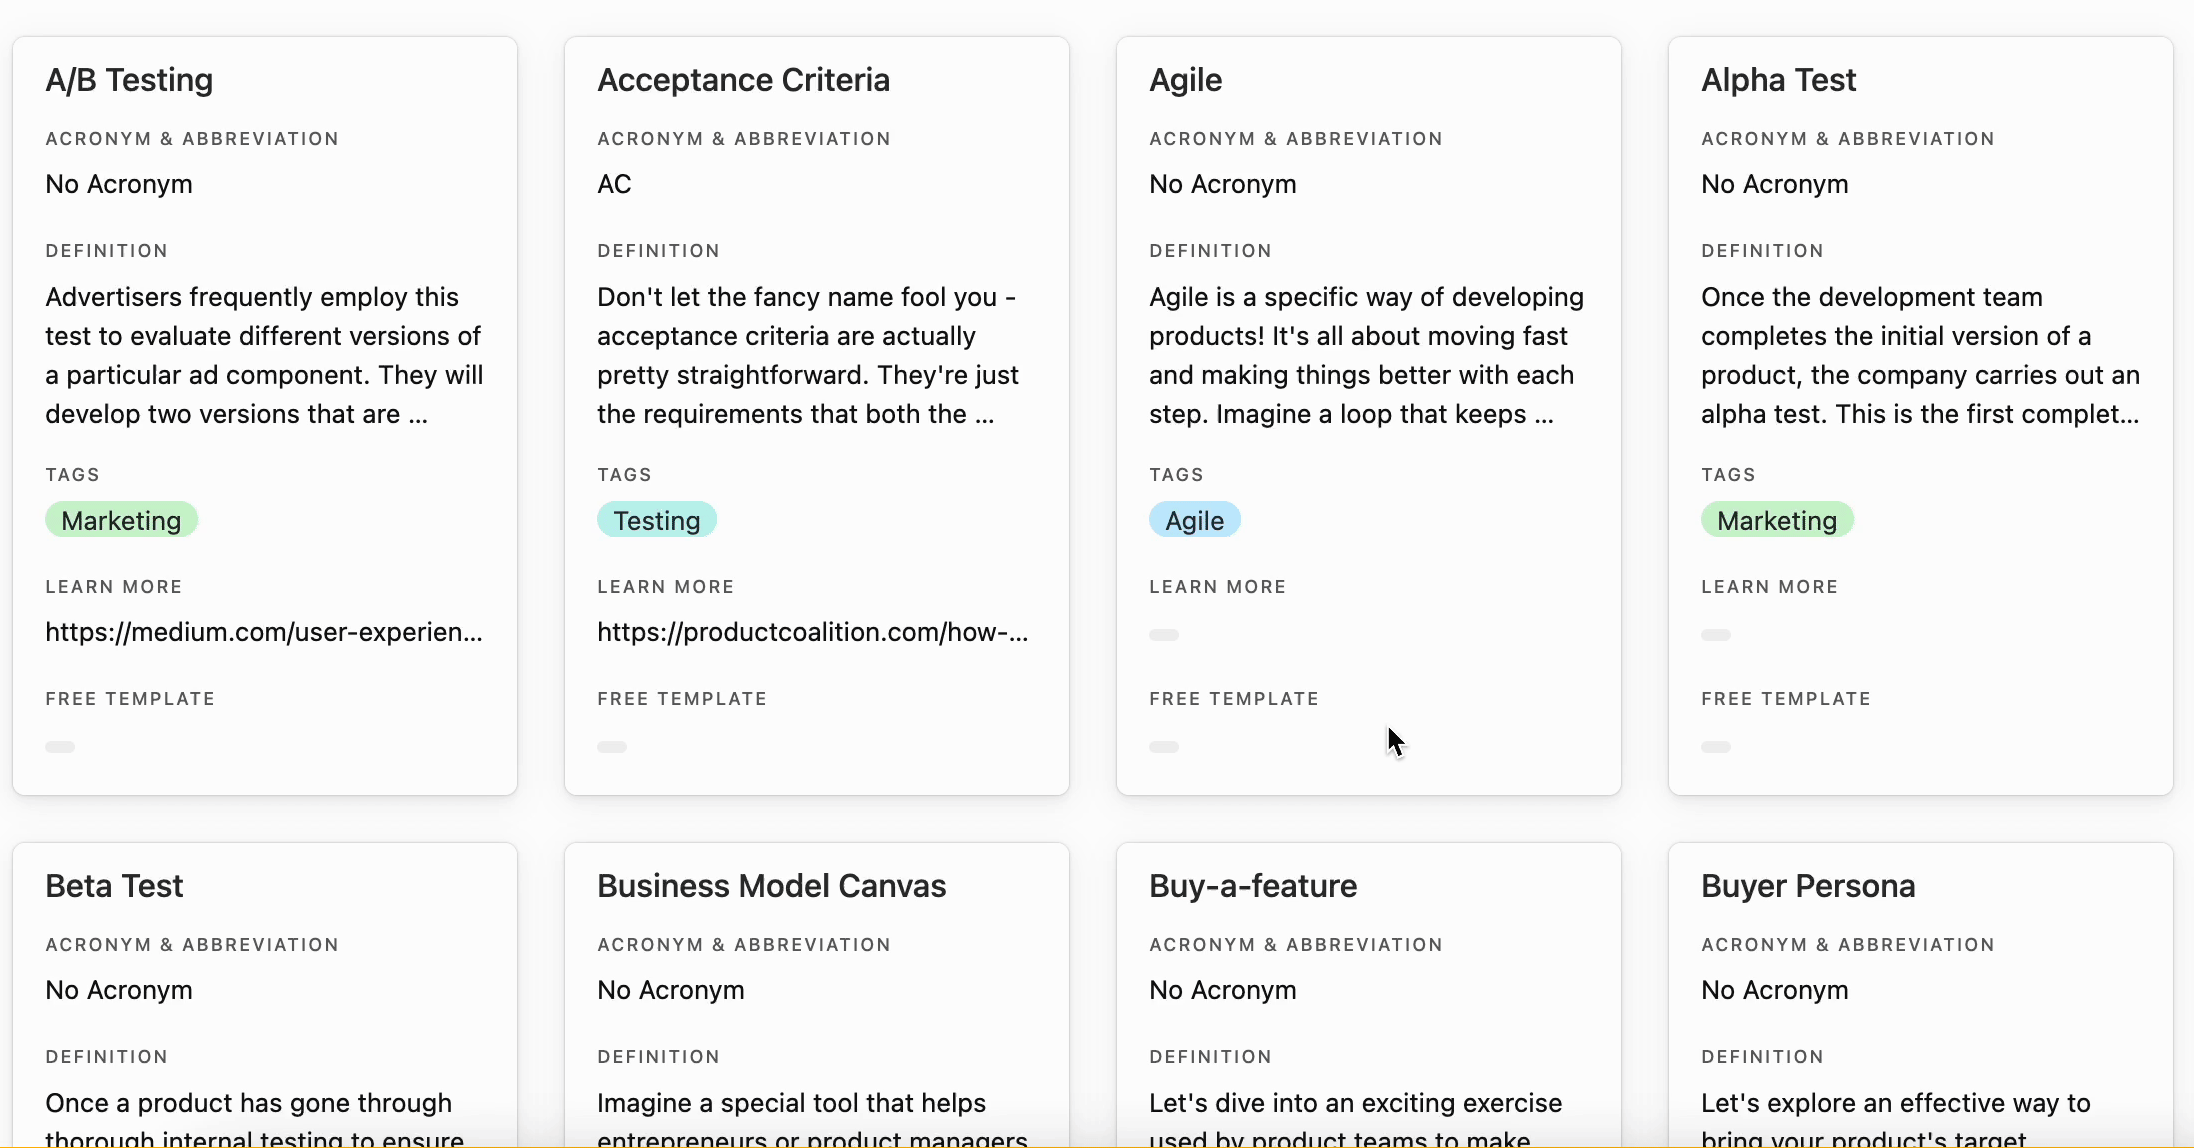Select the Testing tag on Acceptance Criteria

point(656,520)
